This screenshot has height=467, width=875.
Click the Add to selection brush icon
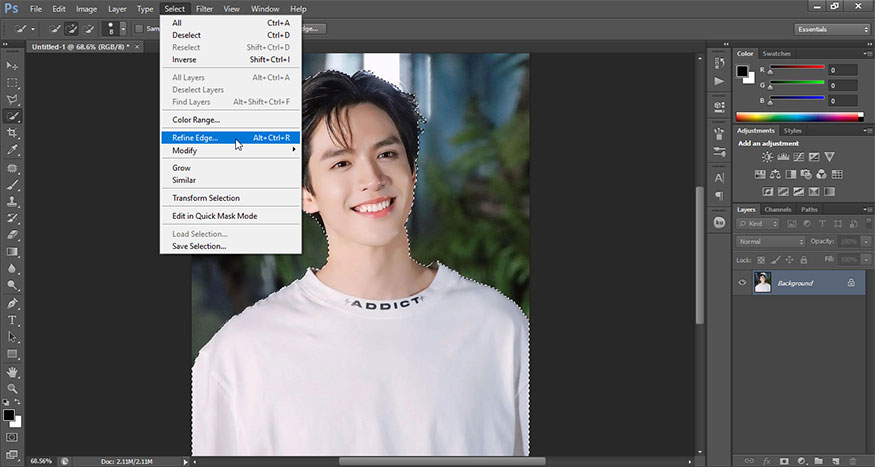(73, 29)
